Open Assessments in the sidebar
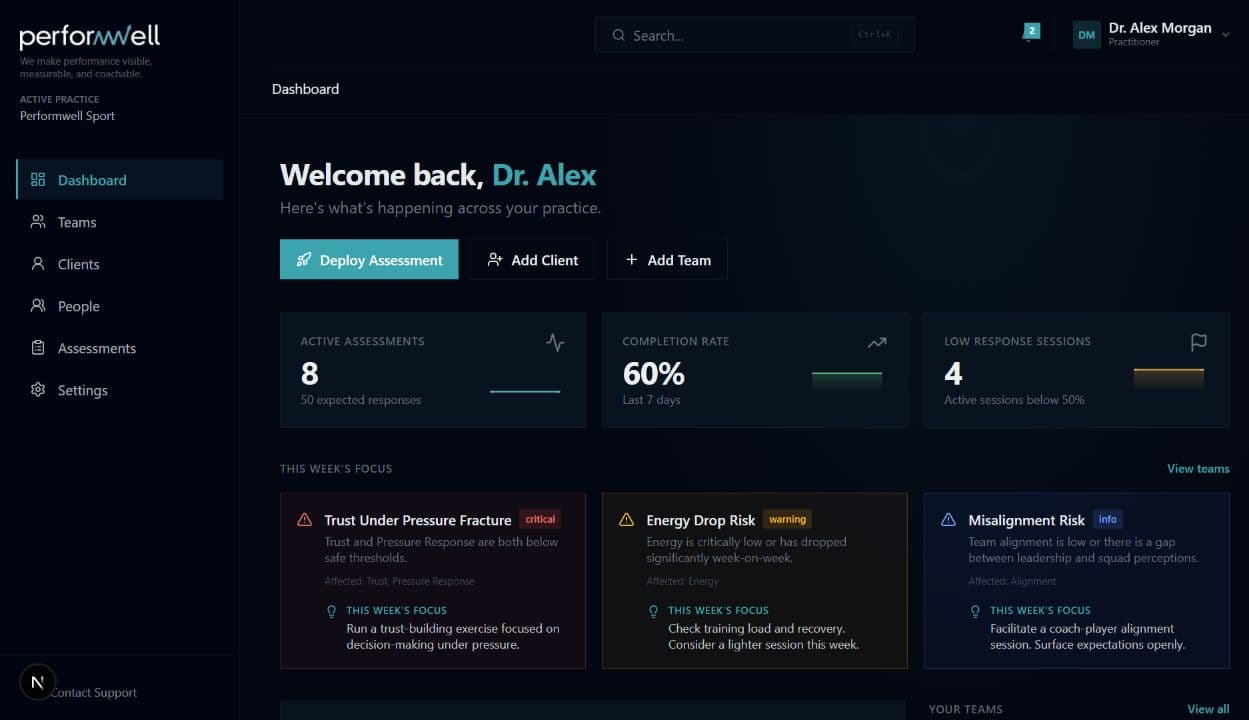1249x720 pixels. pos(120,348)
